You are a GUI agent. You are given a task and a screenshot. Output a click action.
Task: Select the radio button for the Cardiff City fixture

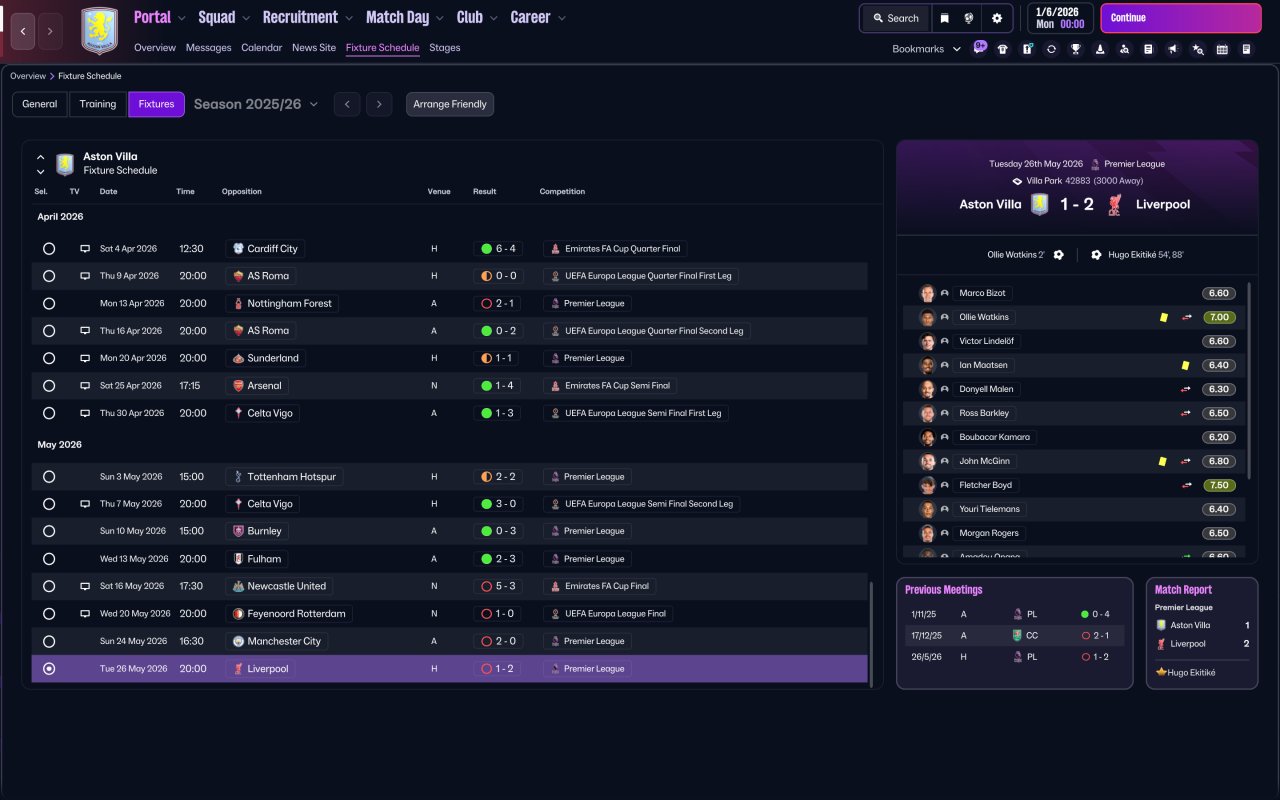pos(49,249)
